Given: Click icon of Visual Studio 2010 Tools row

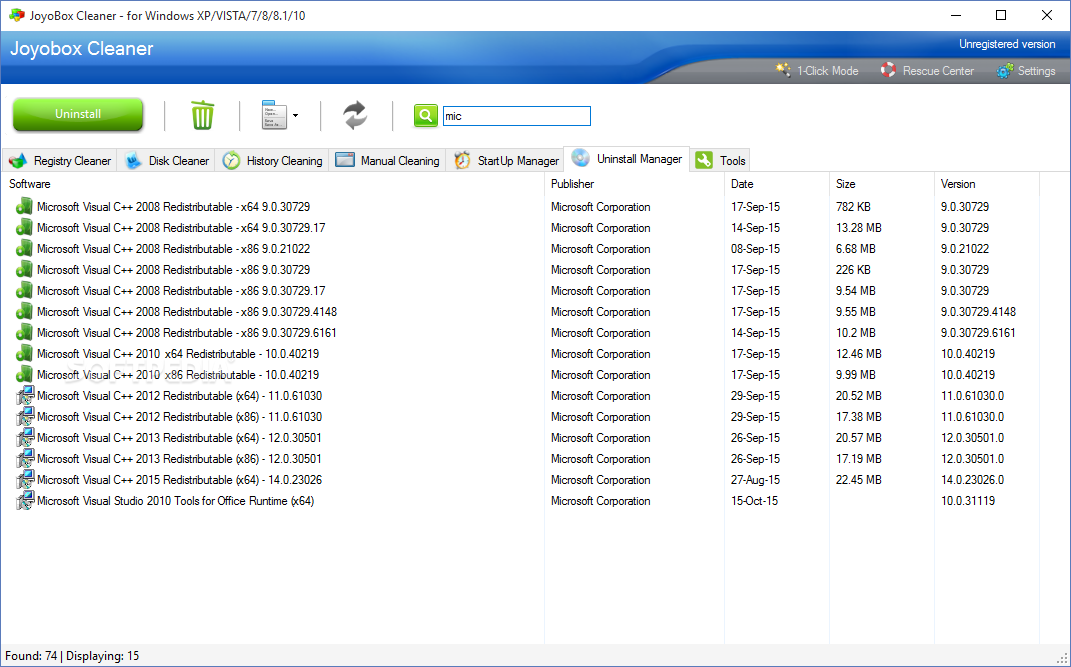Looking at the screenshot, I should click(x=25, y=501).
